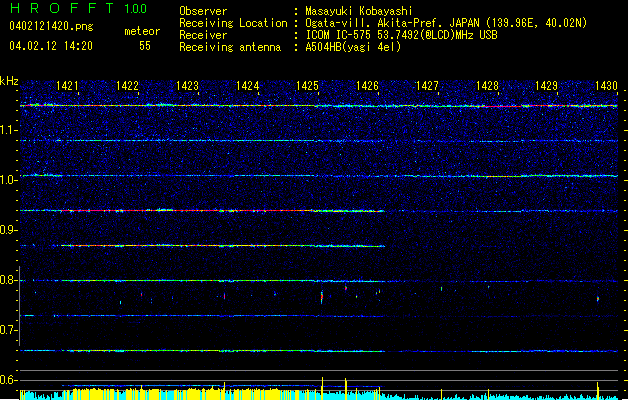Screen dimensions: 629x400
Task: Click the 0.8 frequency axis label
Action: click(x=9, y=280)
